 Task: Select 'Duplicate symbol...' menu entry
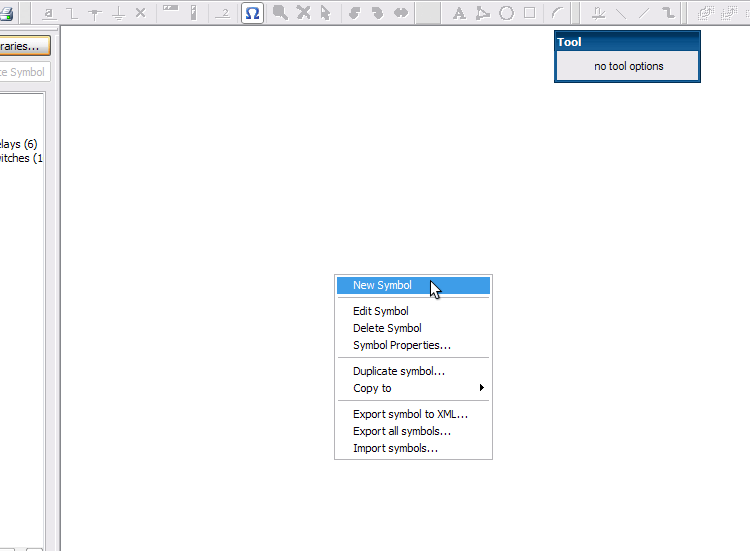398,371
